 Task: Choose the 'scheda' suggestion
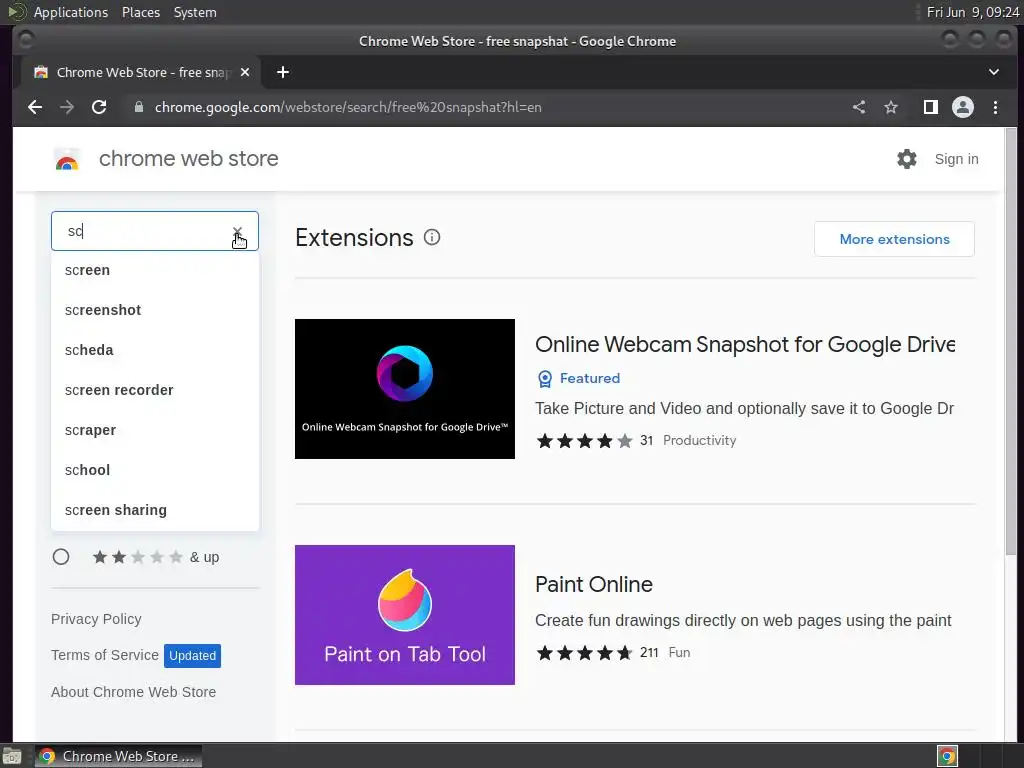[x=155, y=350]
